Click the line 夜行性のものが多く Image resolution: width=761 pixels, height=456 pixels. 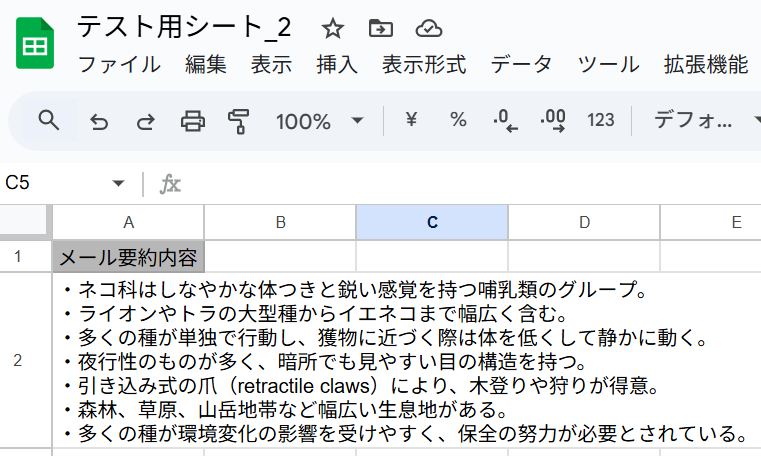click(x=325, y=362)
